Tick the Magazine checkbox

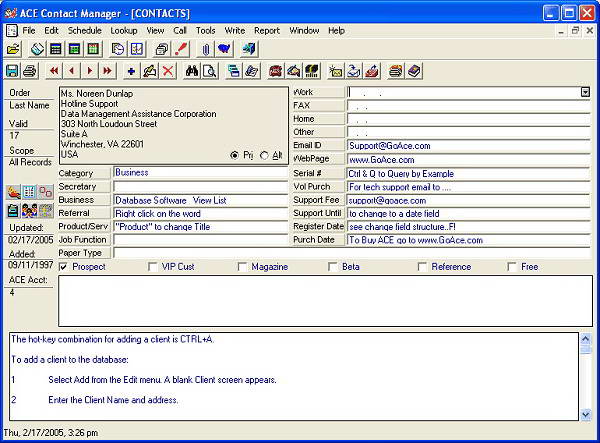point(243,267)
